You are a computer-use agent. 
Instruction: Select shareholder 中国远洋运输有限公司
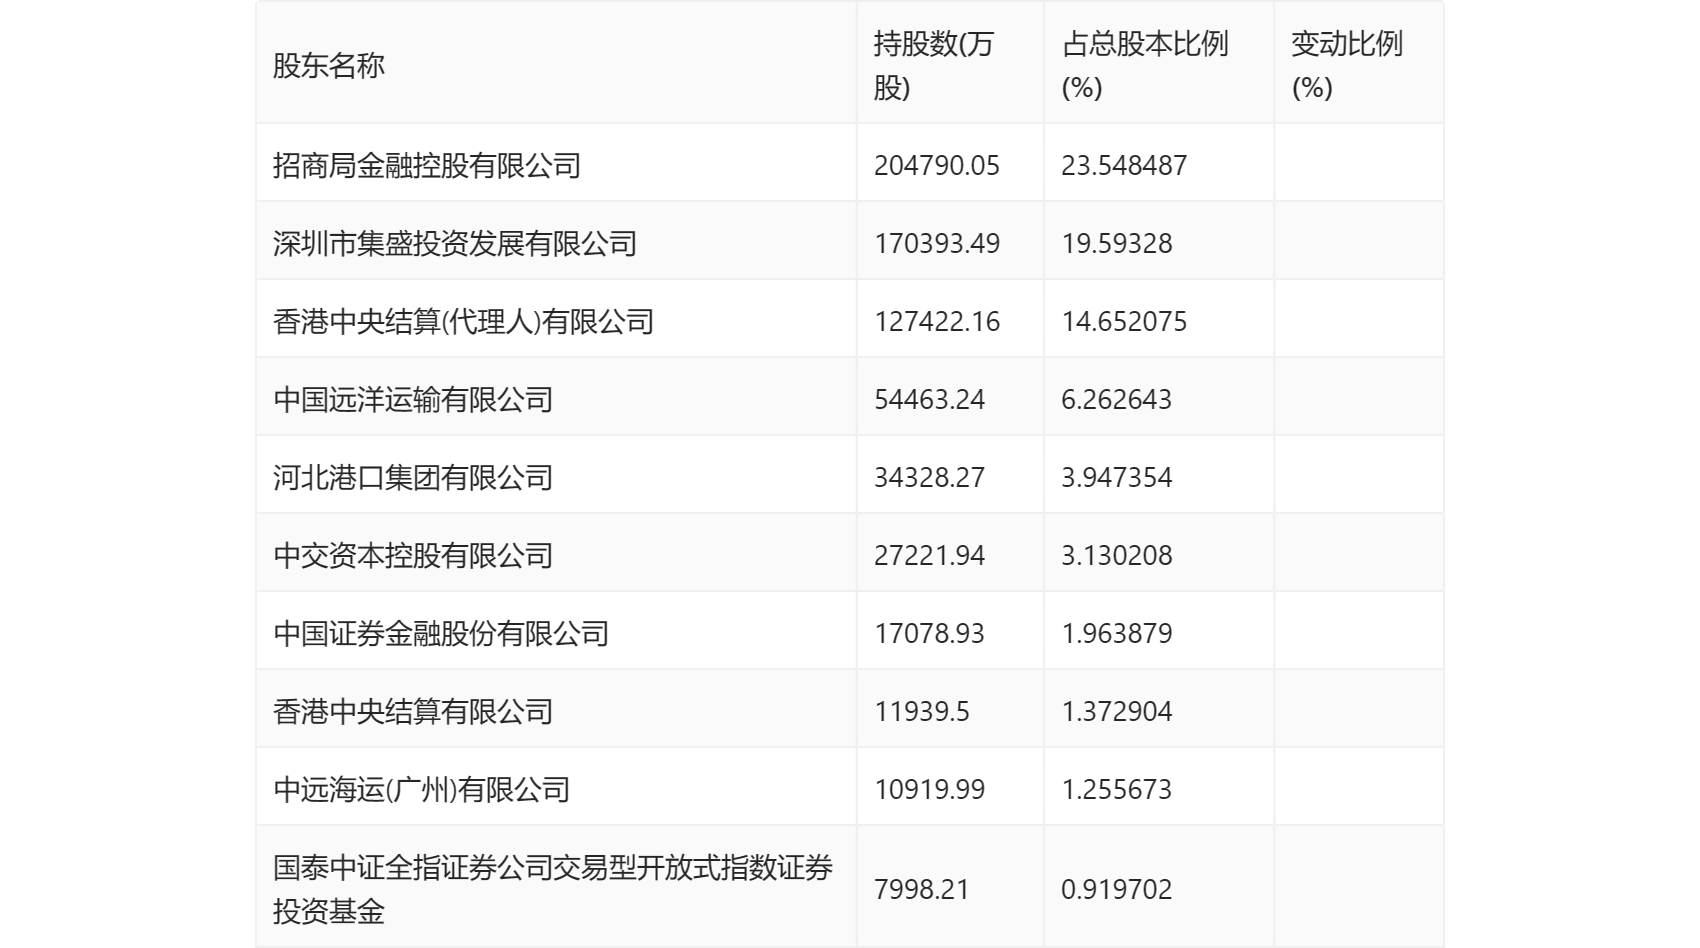(413, 399)
